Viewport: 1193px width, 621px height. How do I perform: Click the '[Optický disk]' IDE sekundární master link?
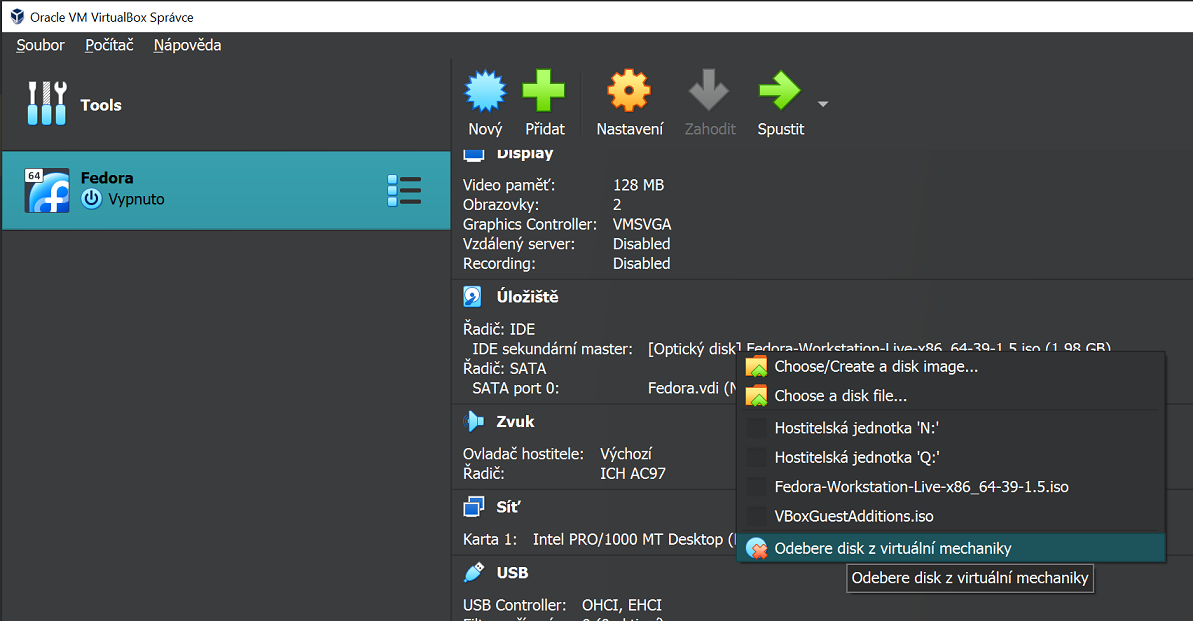(x=693, y=349)
